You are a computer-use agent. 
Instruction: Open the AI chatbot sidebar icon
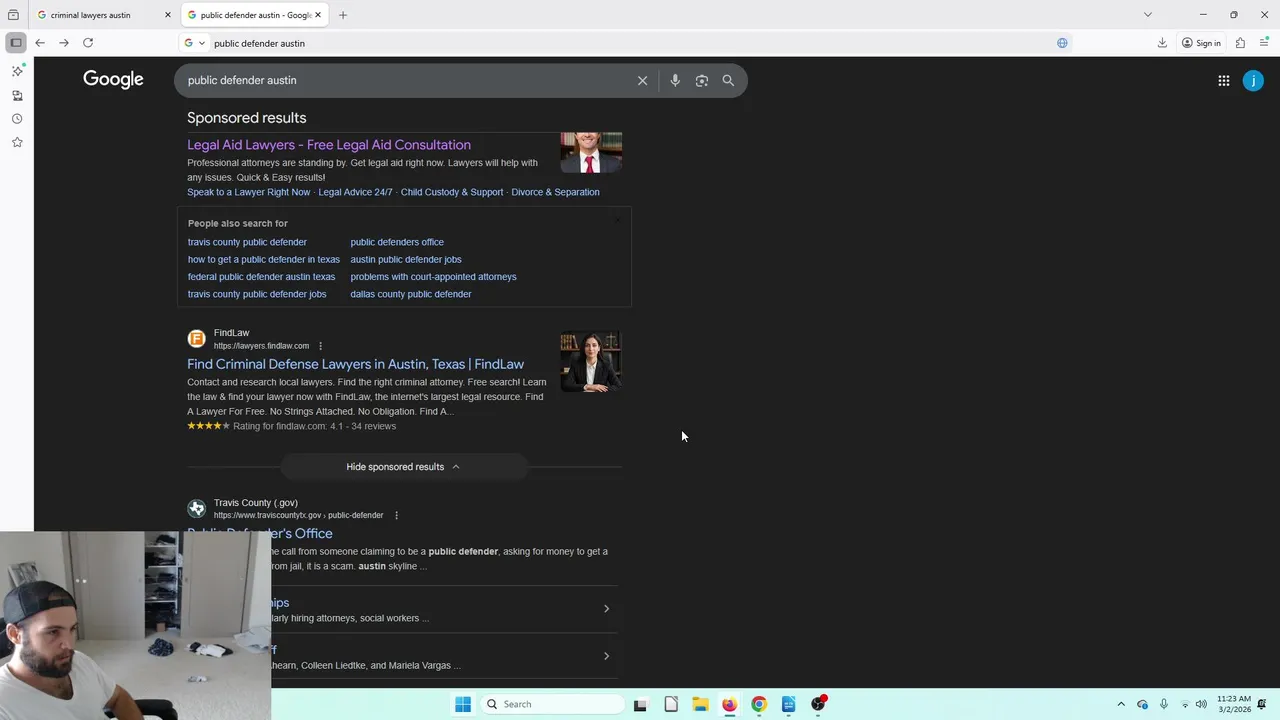[x=17, y=71]
